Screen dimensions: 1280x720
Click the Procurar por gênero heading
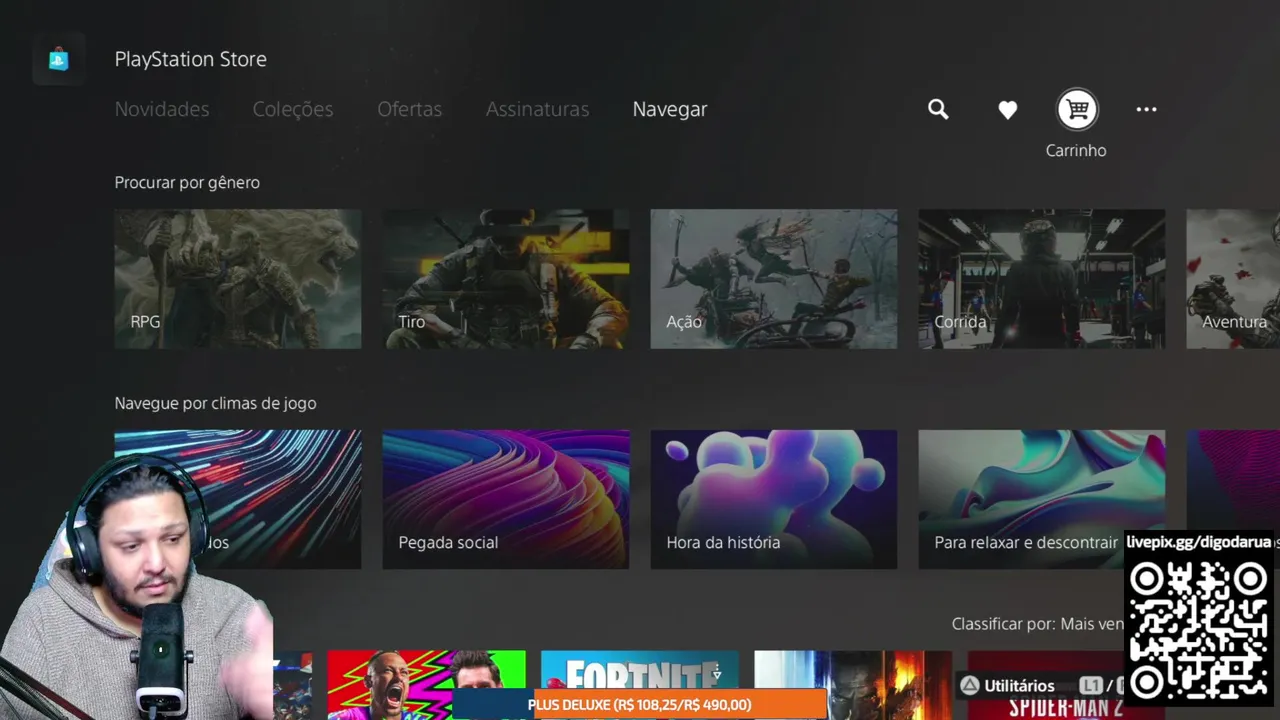click(187, 183)
